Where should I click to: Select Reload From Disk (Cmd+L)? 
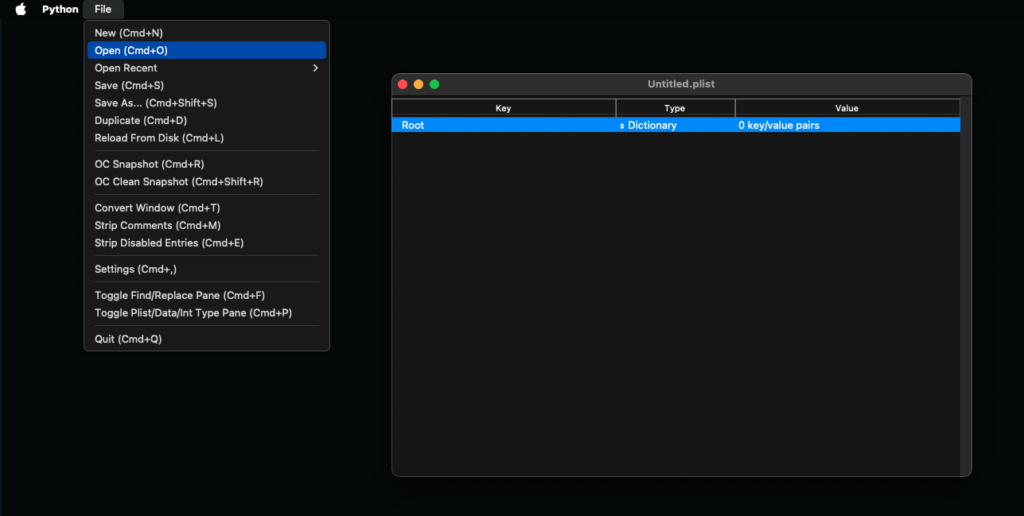click(x=206, y=138)
